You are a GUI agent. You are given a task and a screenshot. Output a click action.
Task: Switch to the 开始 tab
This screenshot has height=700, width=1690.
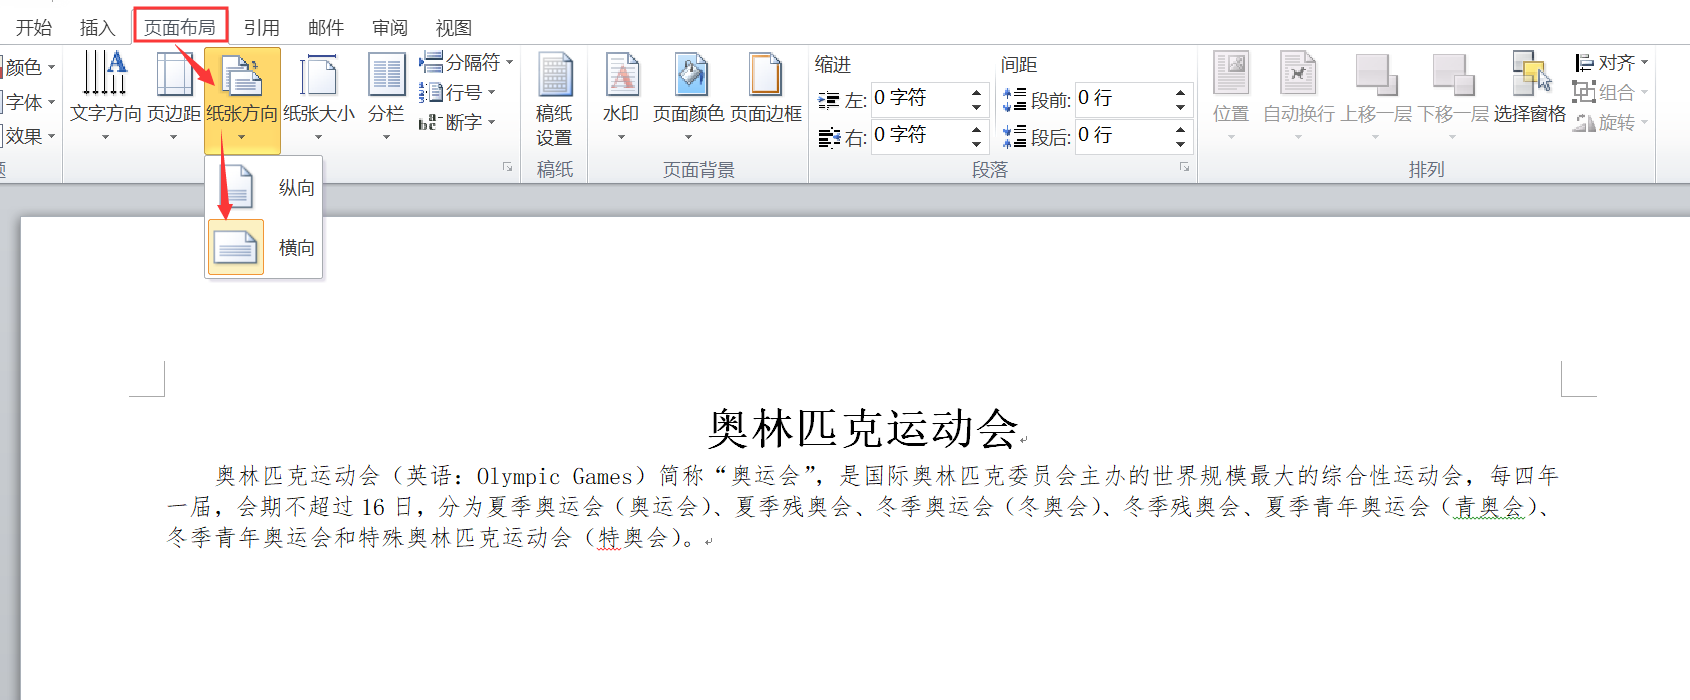[34, 27]
